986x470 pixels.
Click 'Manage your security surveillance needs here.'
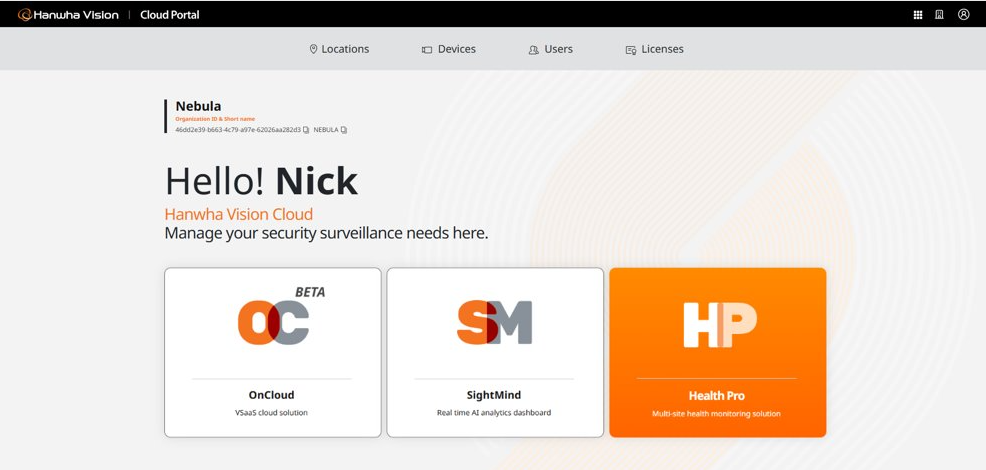[326, 233]
